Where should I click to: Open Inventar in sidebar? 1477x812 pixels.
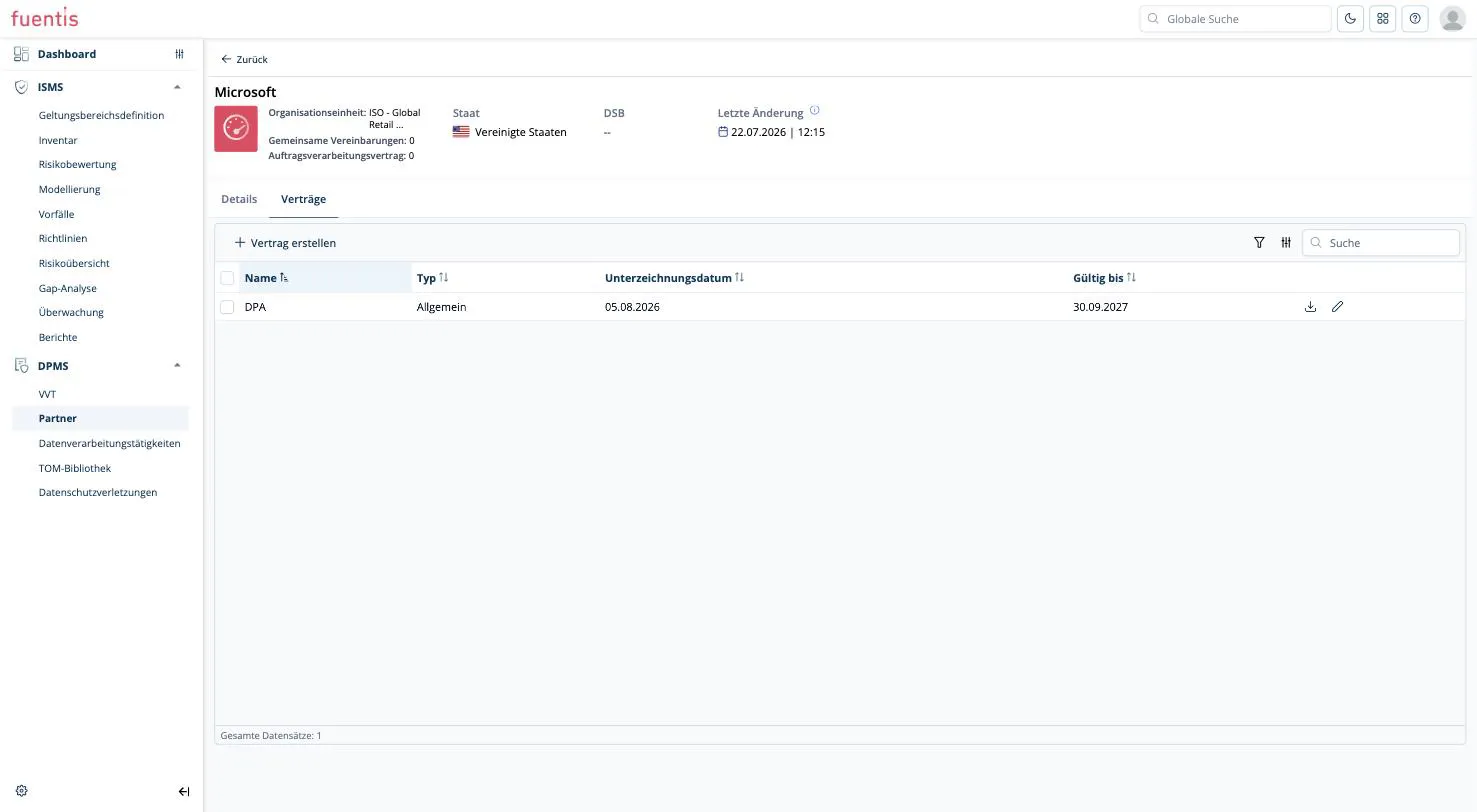pyautogui.click(x=58, y=140)
